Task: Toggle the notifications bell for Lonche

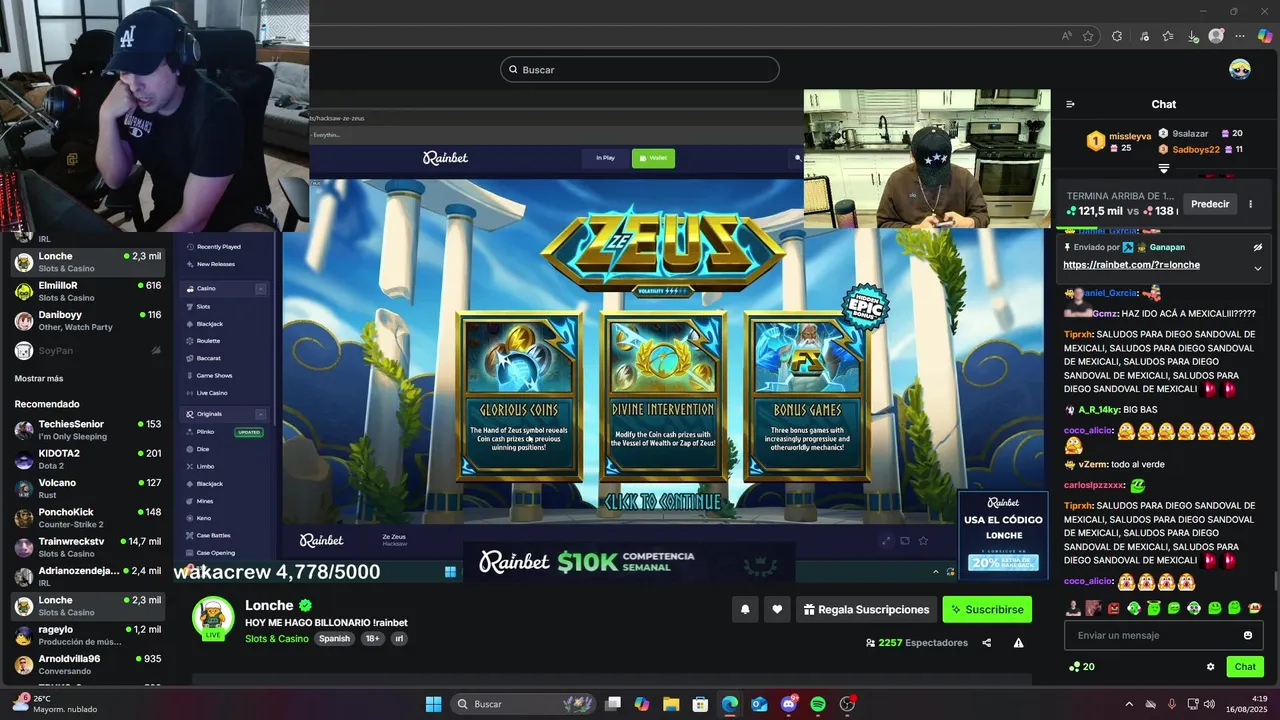Action: 744,609
